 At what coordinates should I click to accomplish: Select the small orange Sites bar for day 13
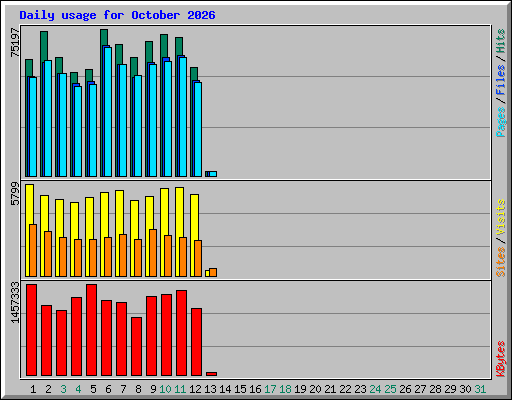(213, 273)
